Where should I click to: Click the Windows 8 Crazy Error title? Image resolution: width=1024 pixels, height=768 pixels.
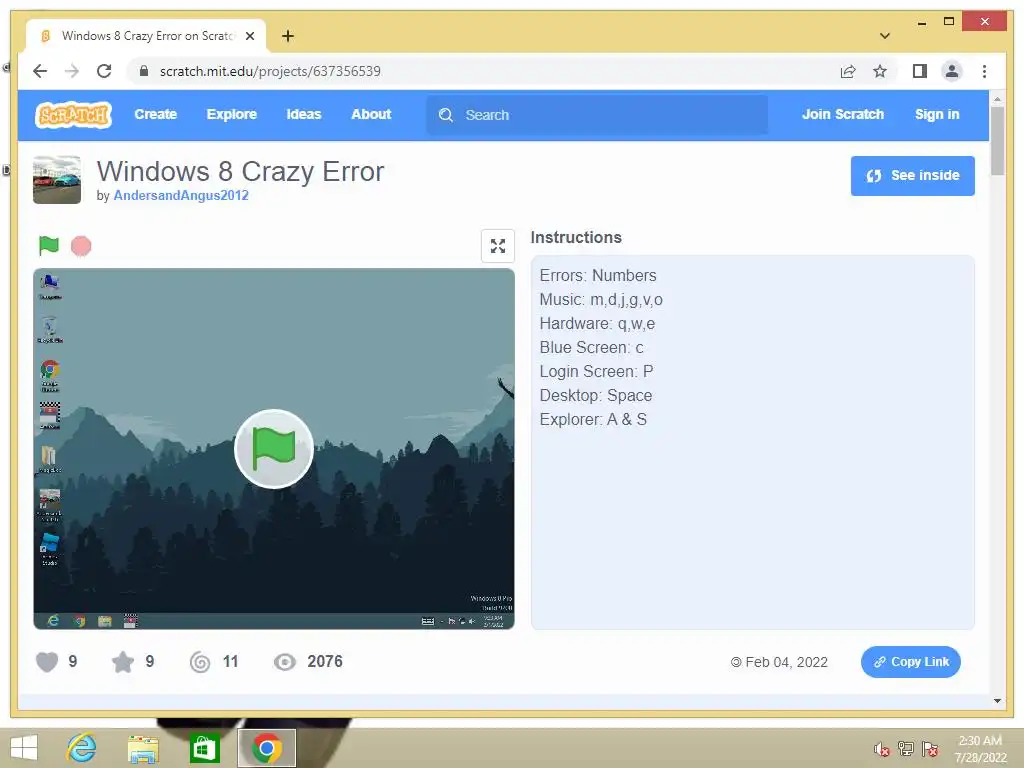point(240,172)
